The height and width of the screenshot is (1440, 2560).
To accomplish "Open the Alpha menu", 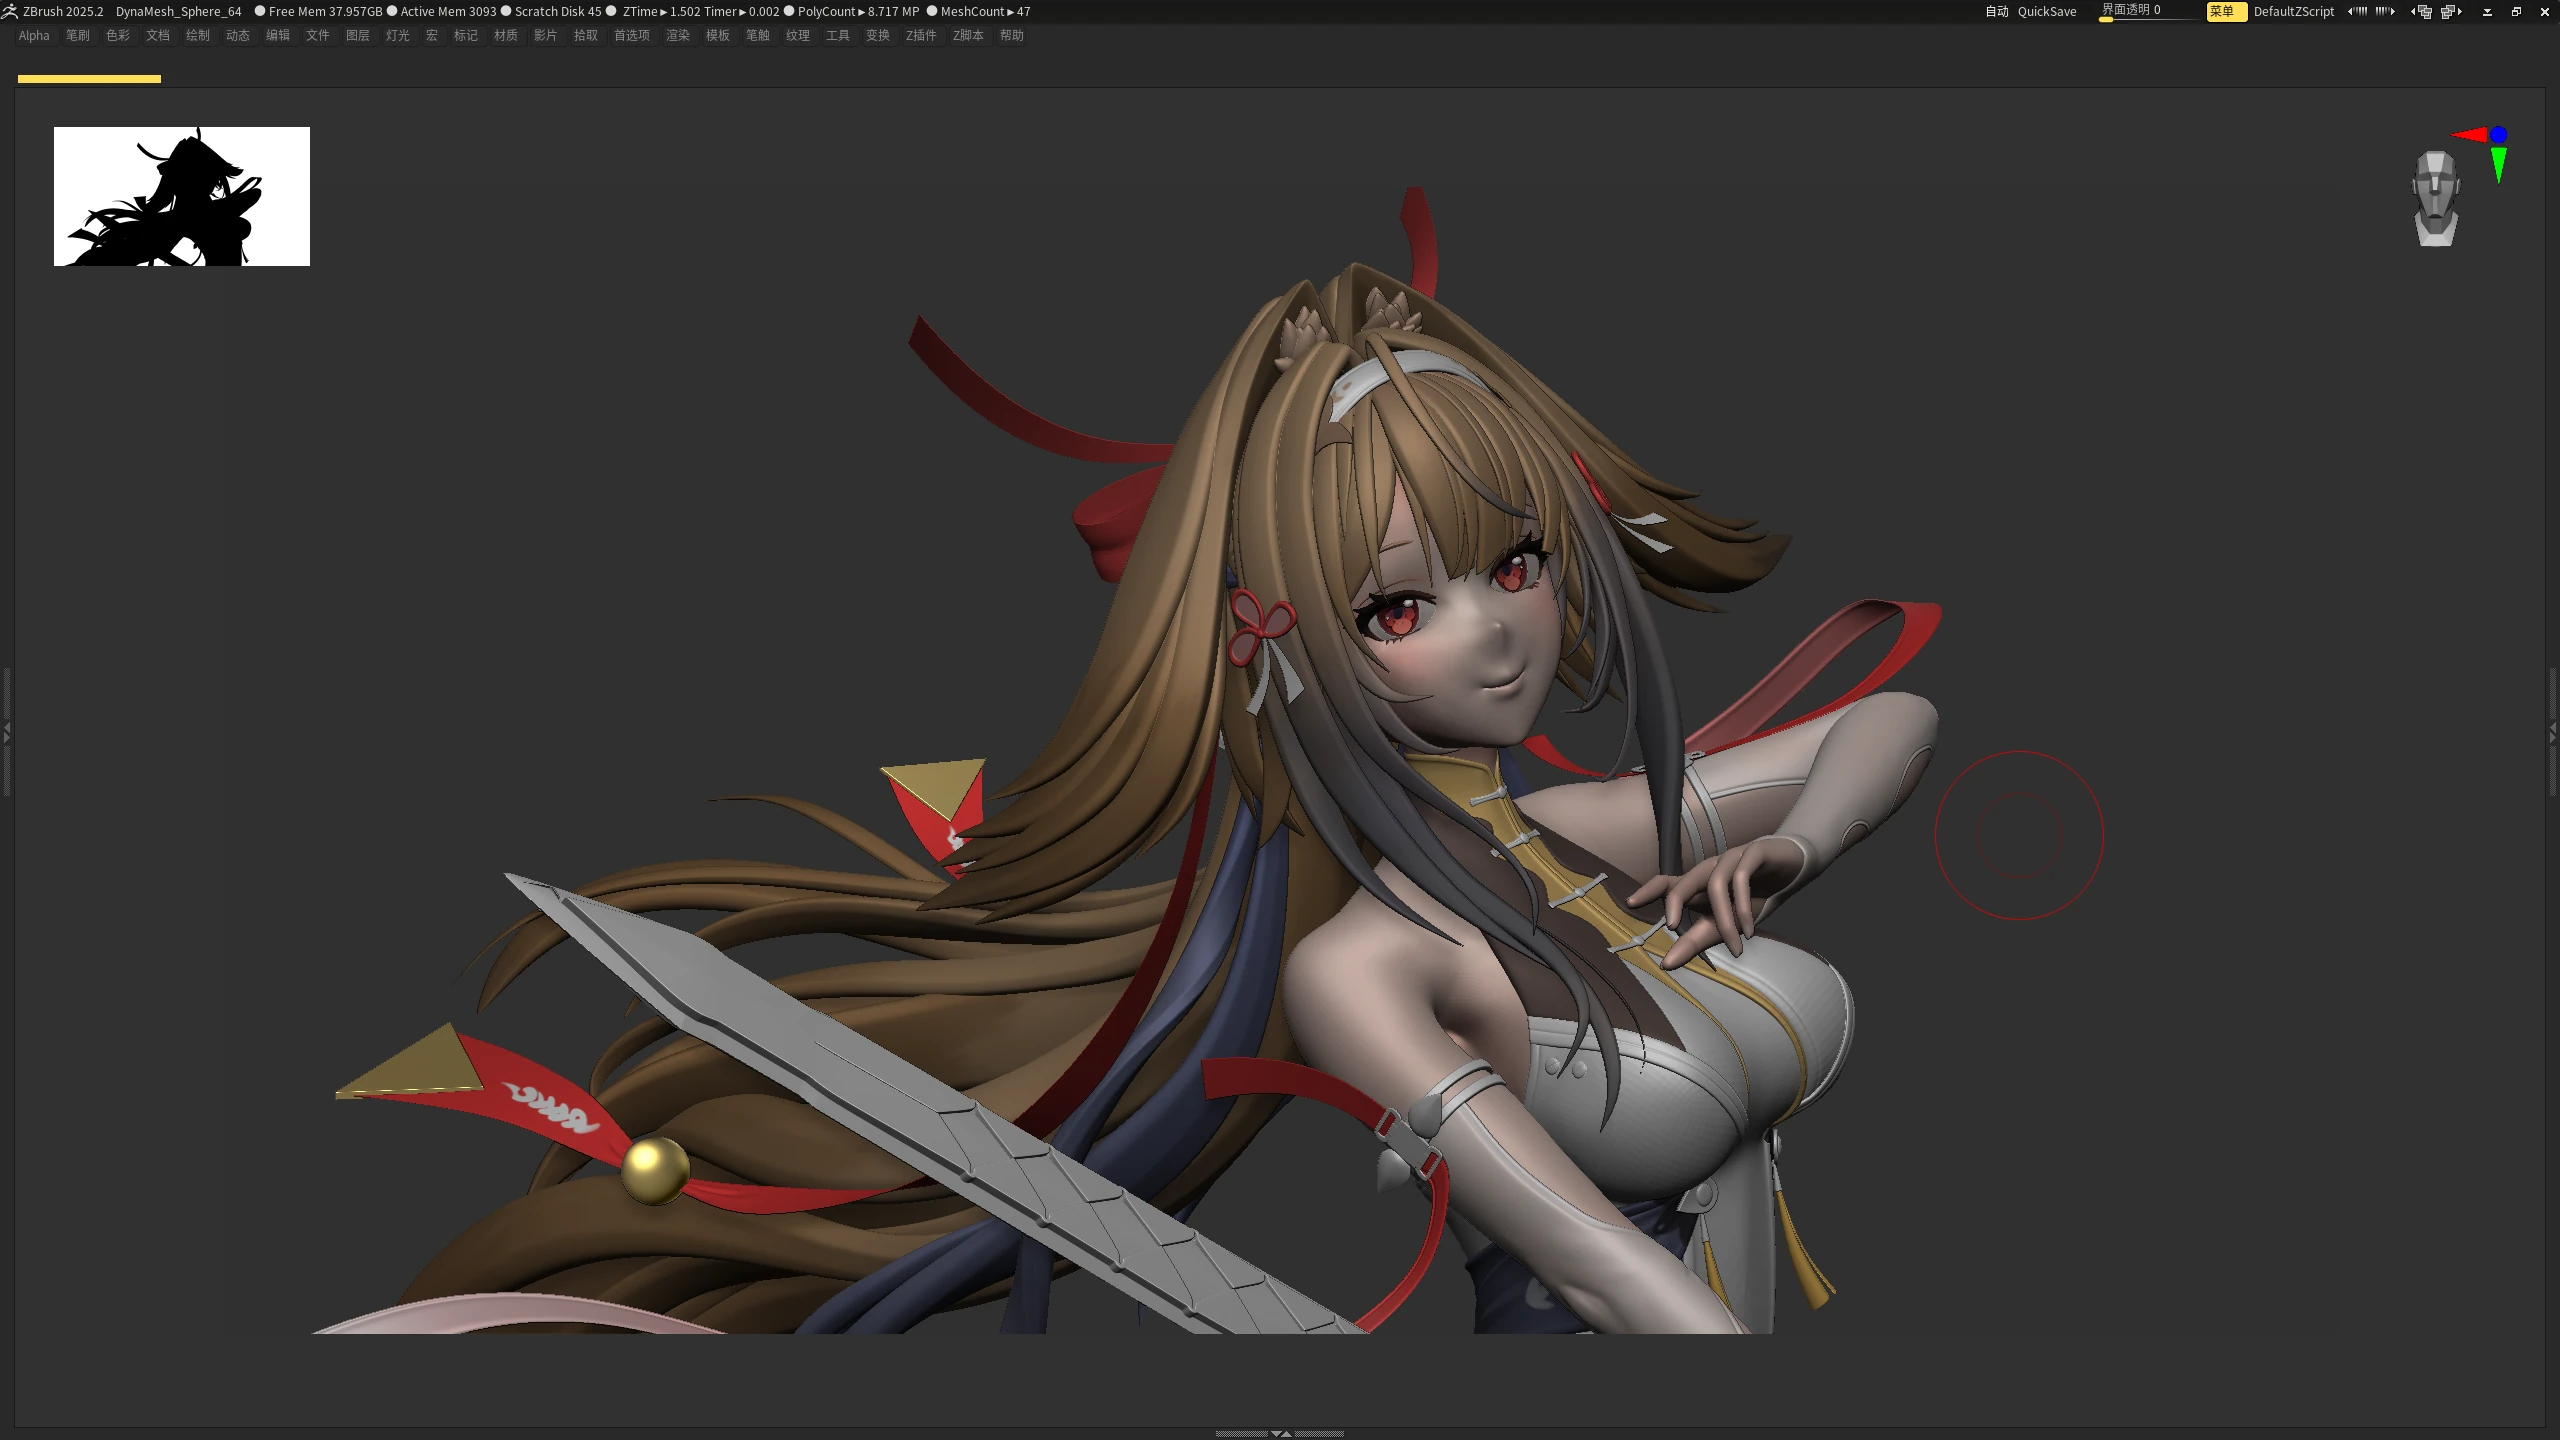I will coord(34,35).
